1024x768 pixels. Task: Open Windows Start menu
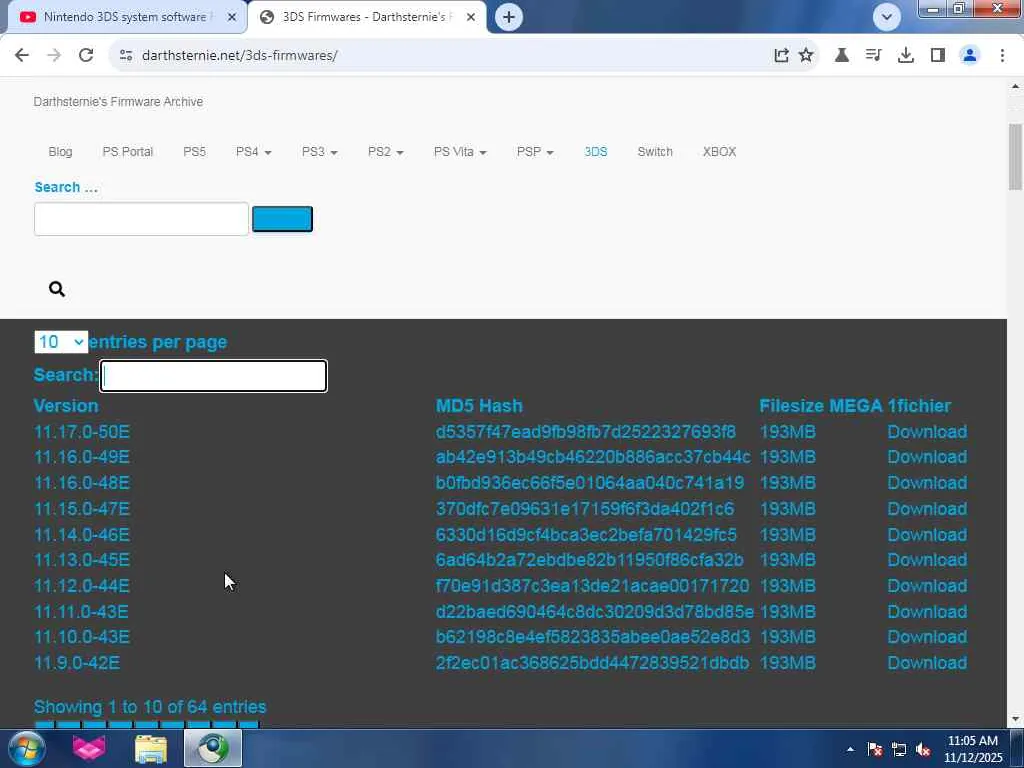coord(26,748)
